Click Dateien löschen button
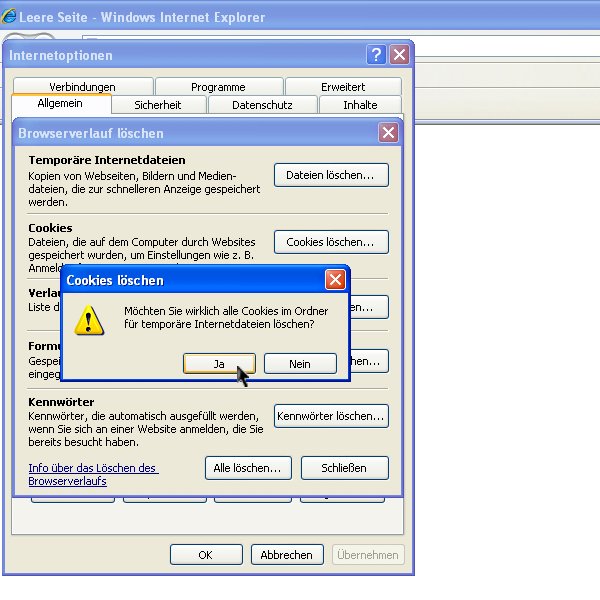 coord(331,175)
